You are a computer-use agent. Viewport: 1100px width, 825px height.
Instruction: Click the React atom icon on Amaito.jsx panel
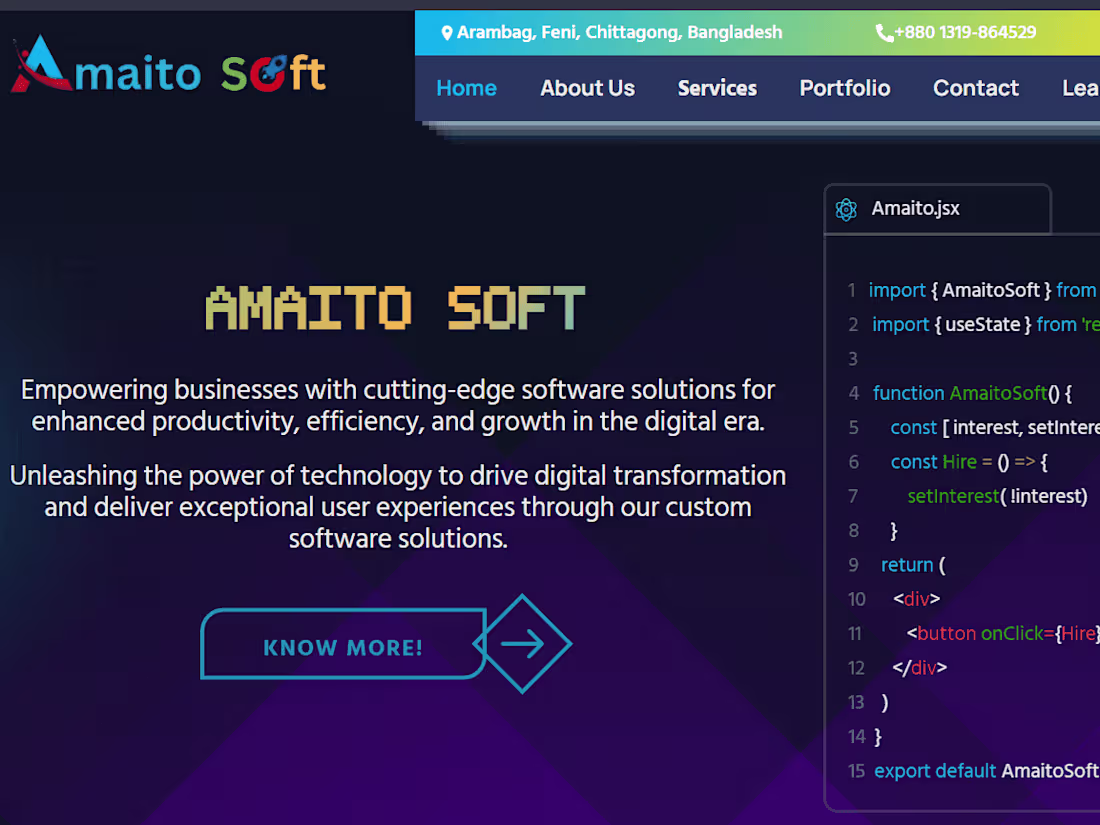[x=847, y=209]
